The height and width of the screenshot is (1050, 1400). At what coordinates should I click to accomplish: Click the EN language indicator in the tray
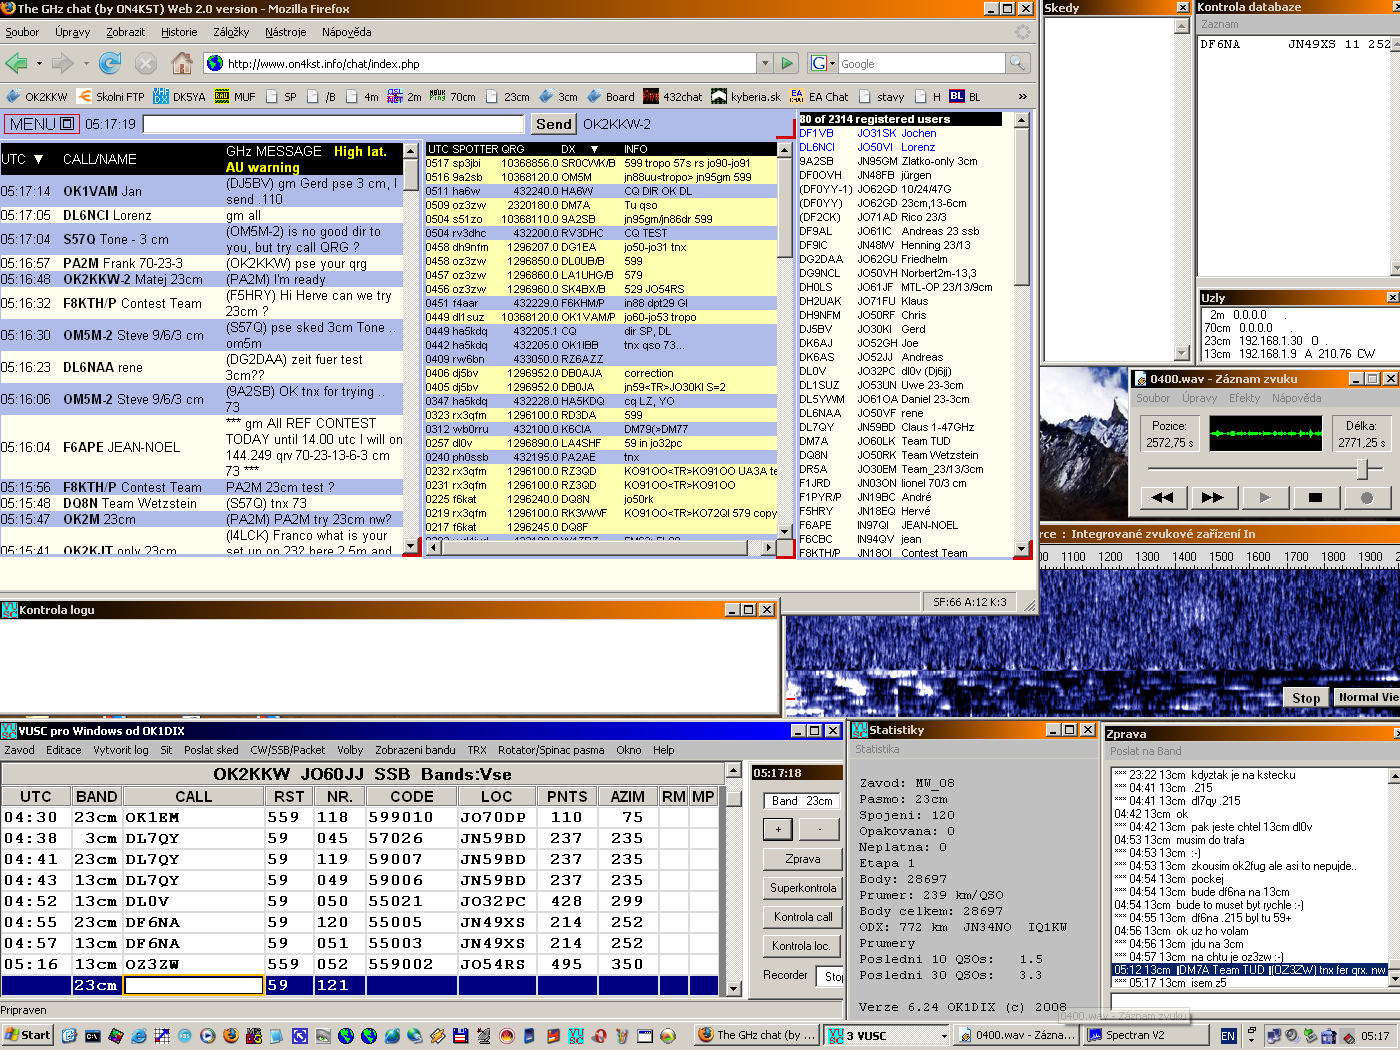(x=1228, y=1036)
